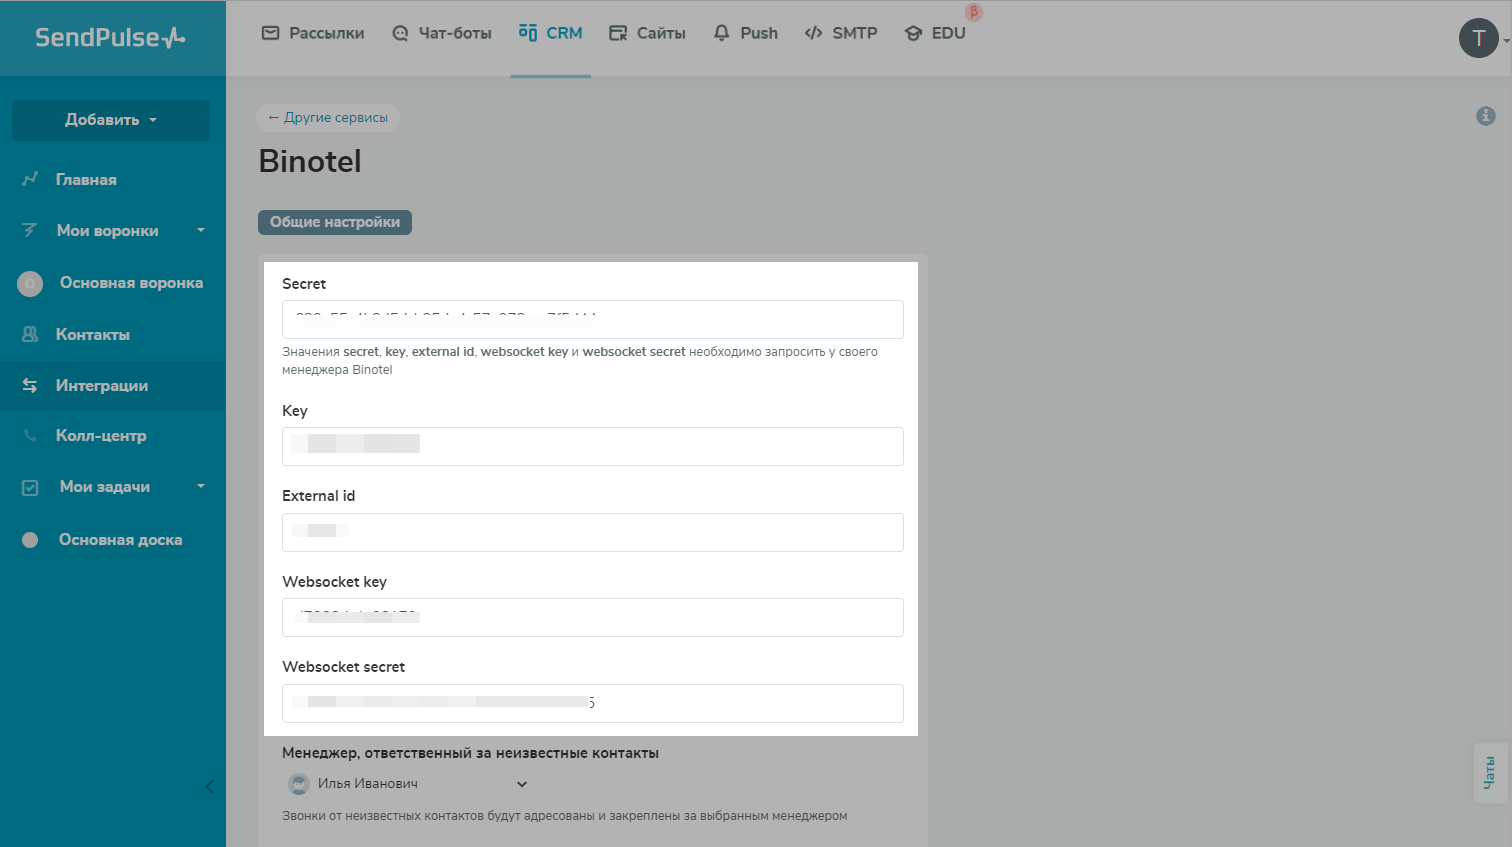The image size is (1512, 847).
Task: Open Интеграции via its arrows icon
Action: coord(30,385)
